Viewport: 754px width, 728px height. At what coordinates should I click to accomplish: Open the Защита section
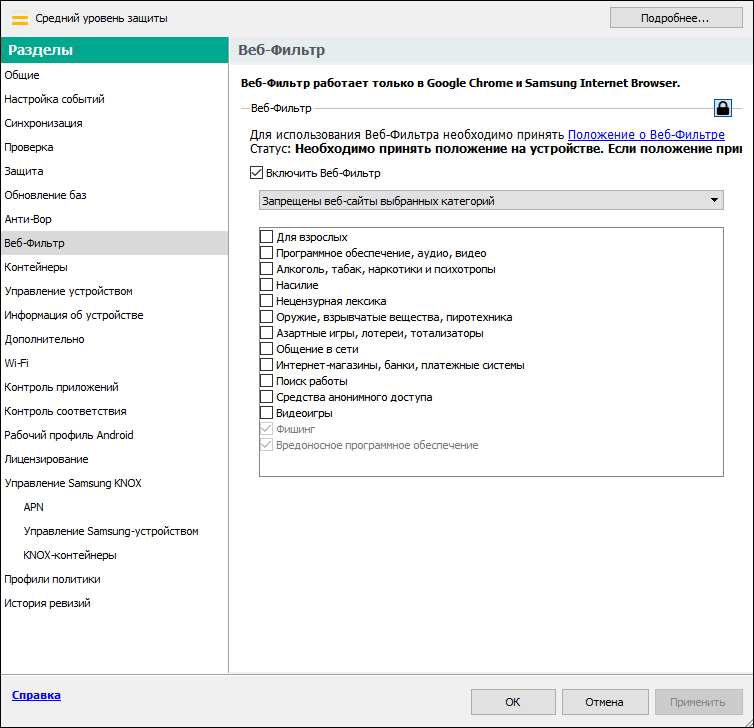(x=24, y=171)
